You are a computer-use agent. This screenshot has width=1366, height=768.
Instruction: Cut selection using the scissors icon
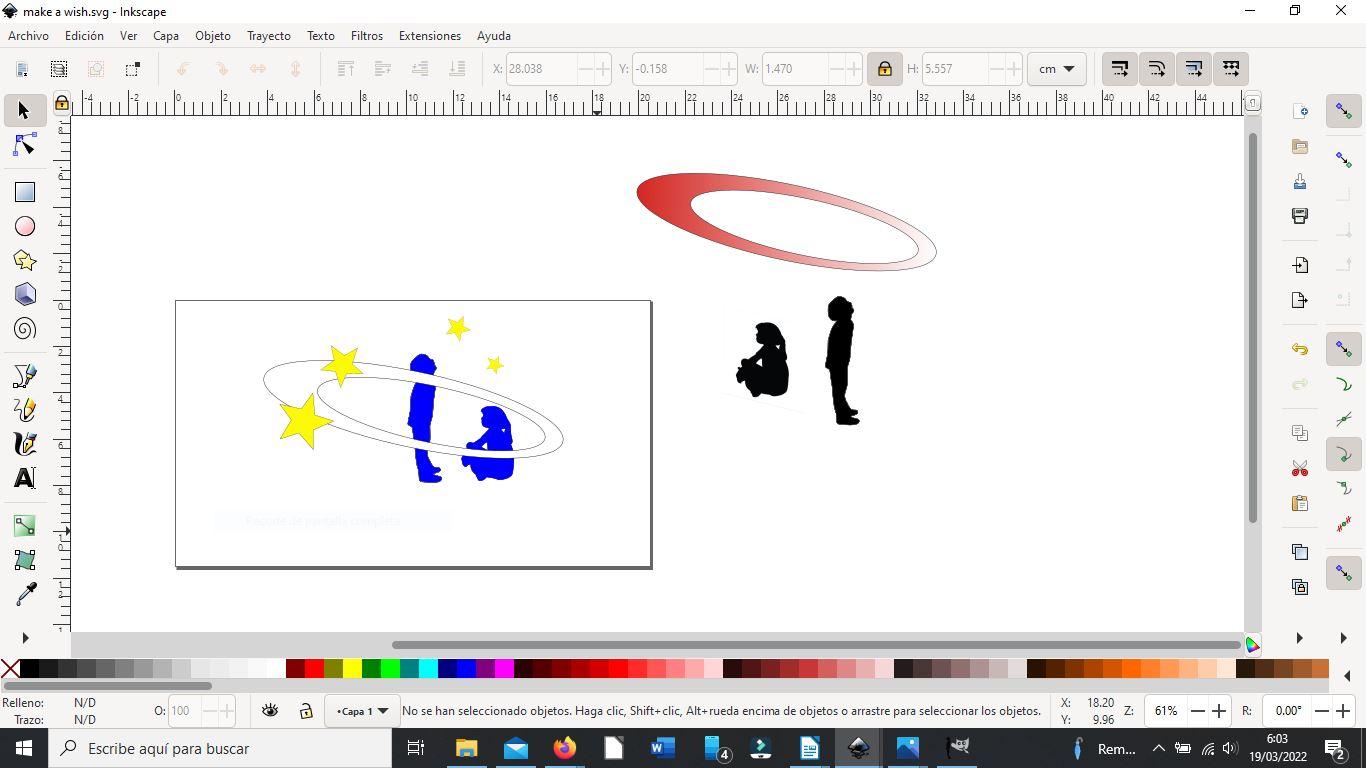tap(1300, 468)
